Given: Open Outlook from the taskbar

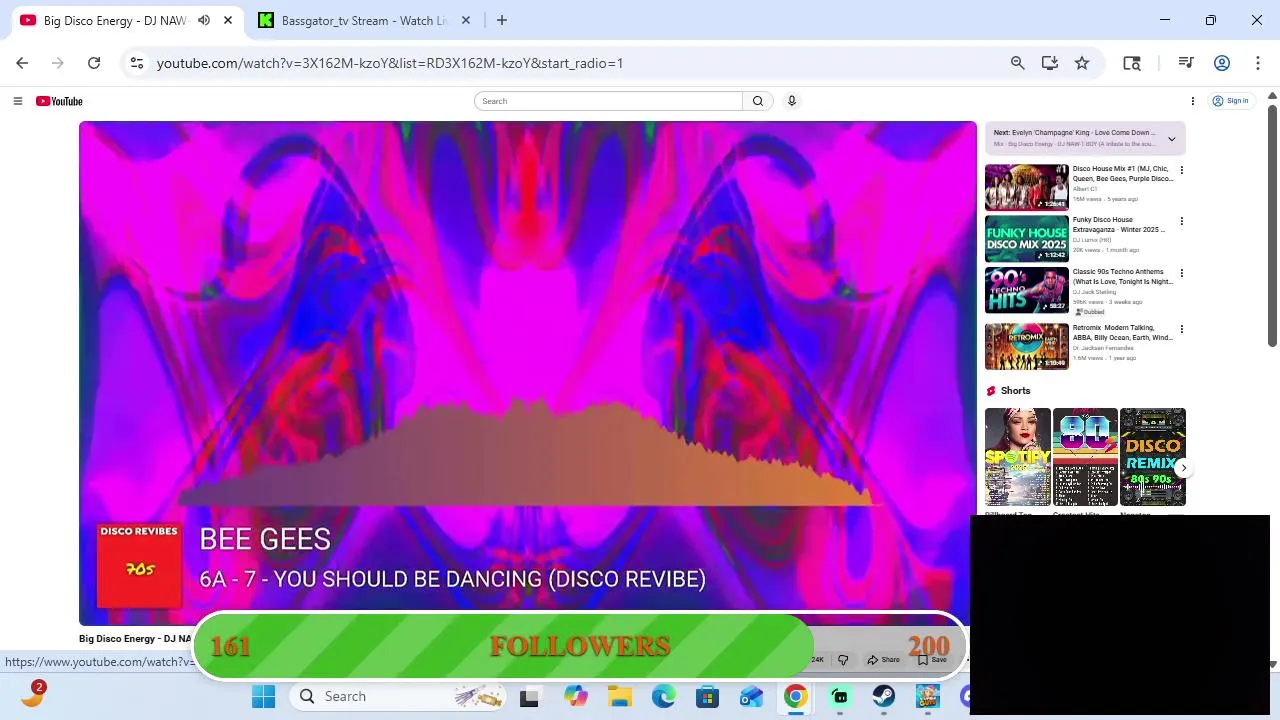Looking at the screenshot, I should click(x=751, y=696).
